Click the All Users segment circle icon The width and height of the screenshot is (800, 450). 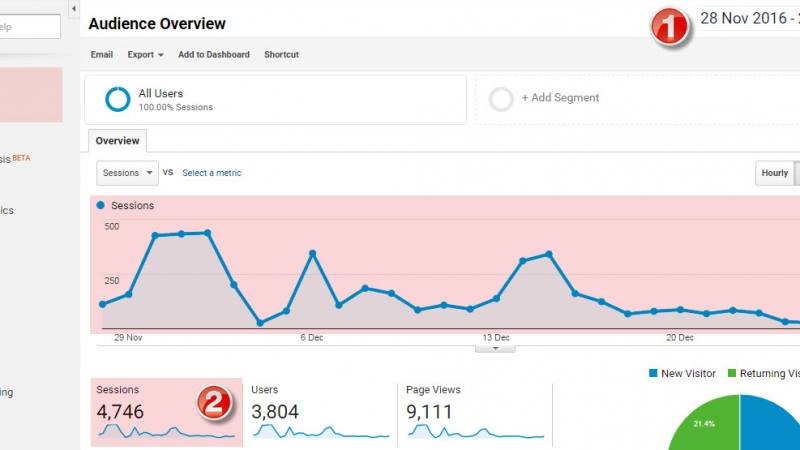tap(118, 99)
